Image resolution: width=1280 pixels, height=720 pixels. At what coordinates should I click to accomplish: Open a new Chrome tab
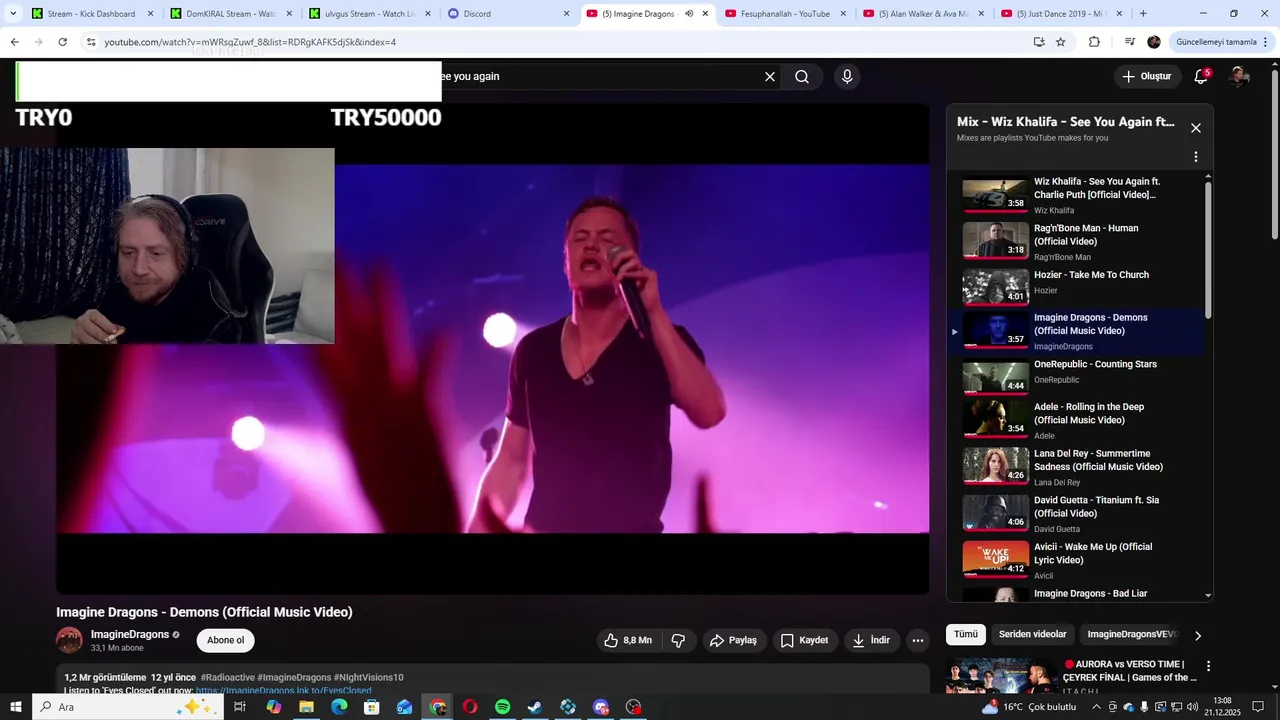click(x=1143, y=14)
